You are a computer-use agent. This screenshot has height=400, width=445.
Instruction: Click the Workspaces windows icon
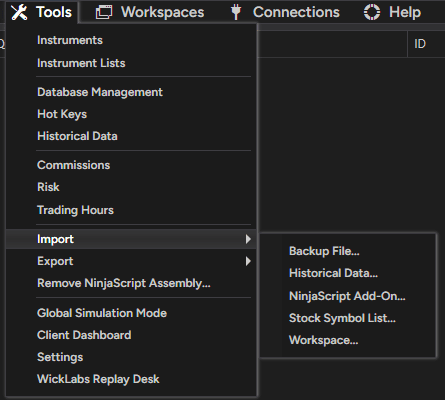pyautogui.click(x=104, y=12)
